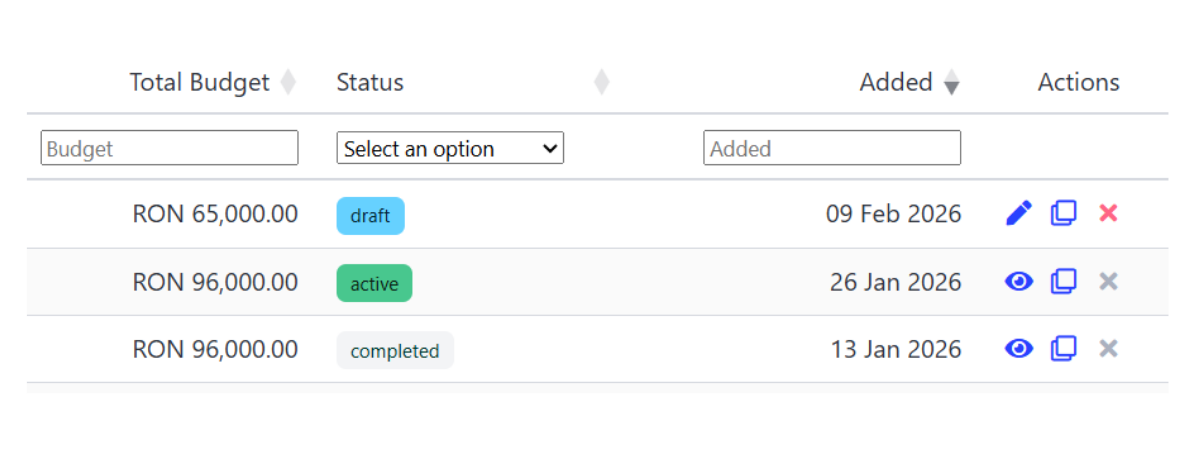View the active row with eye icon
Image resolution: width=1200 pixels, height=450 pixels.
(1018, 282)
